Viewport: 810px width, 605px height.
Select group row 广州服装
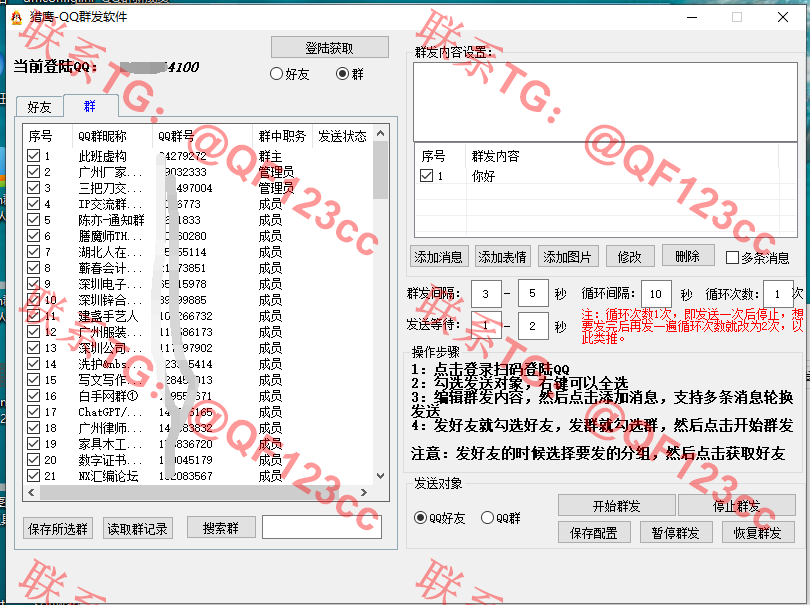[x=200, y=332]
